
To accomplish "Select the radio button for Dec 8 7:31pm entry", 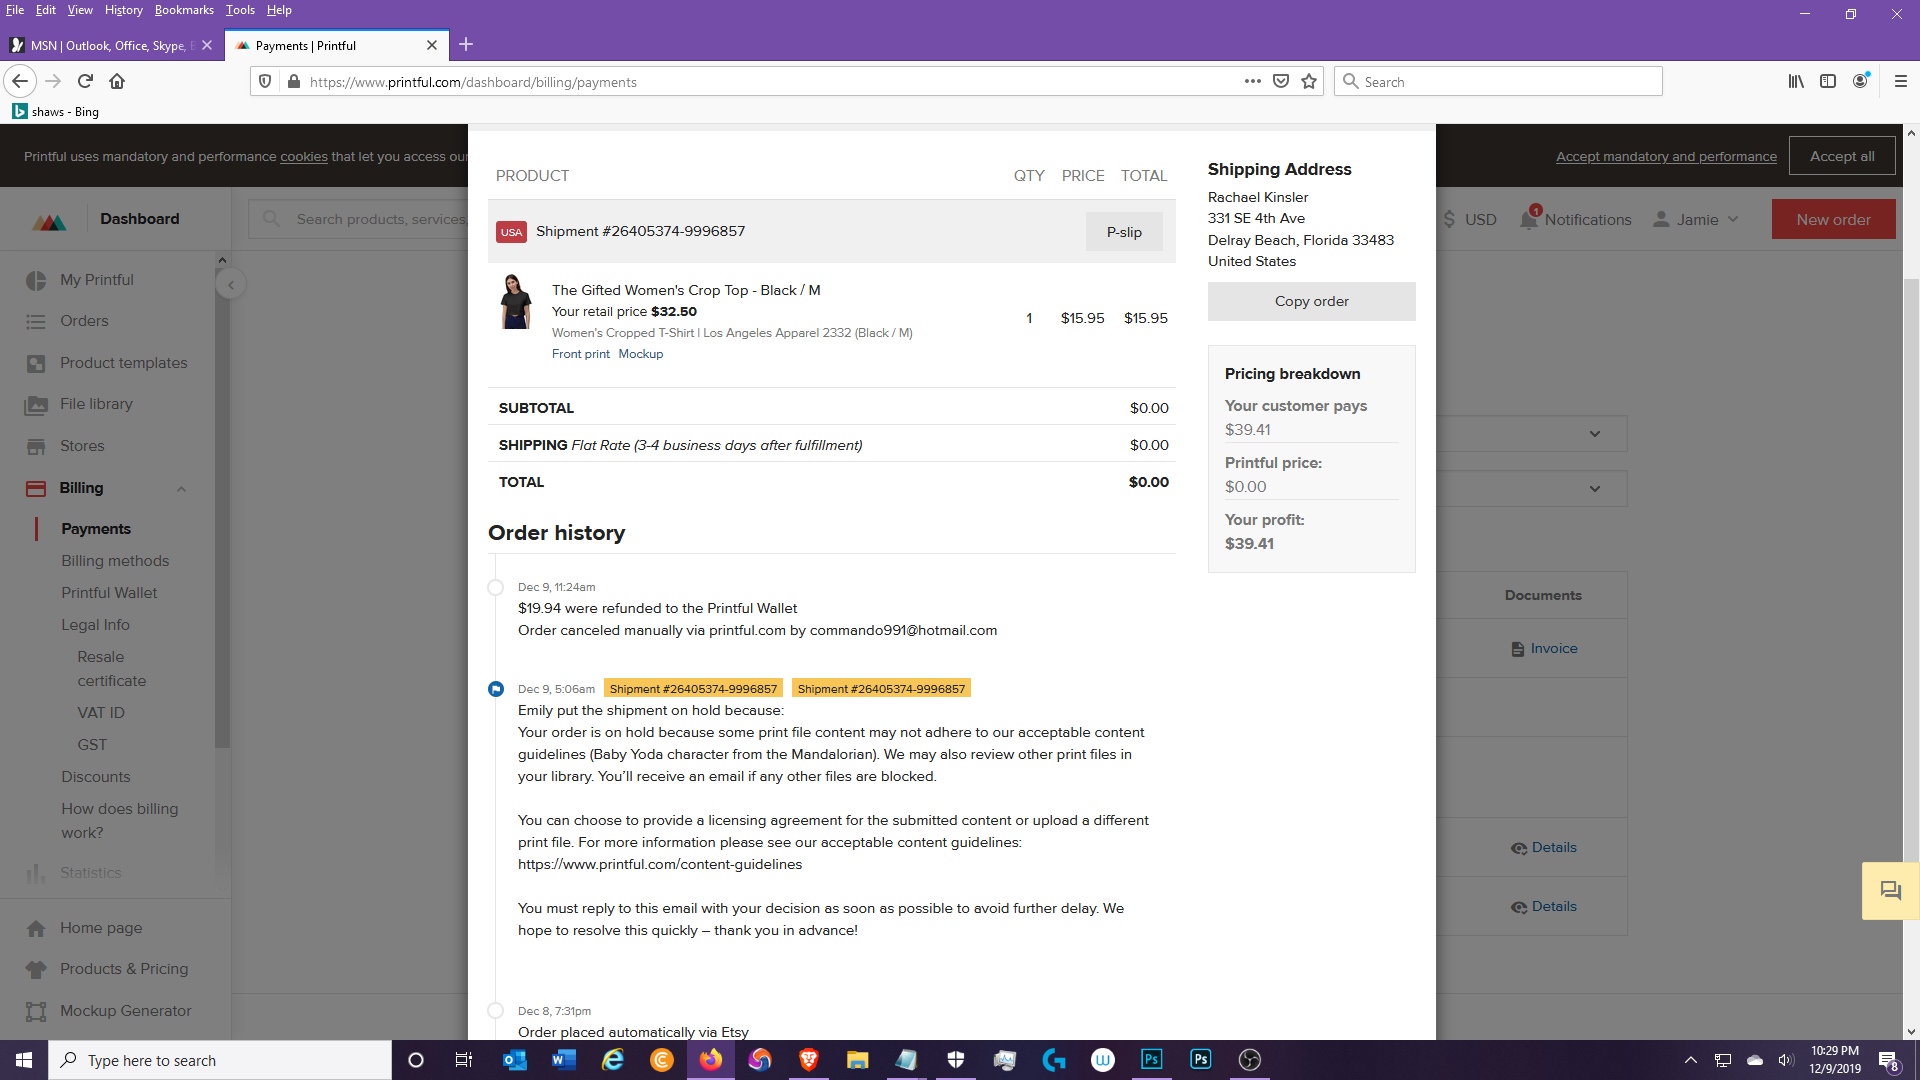I will [x=496, y=1010].
